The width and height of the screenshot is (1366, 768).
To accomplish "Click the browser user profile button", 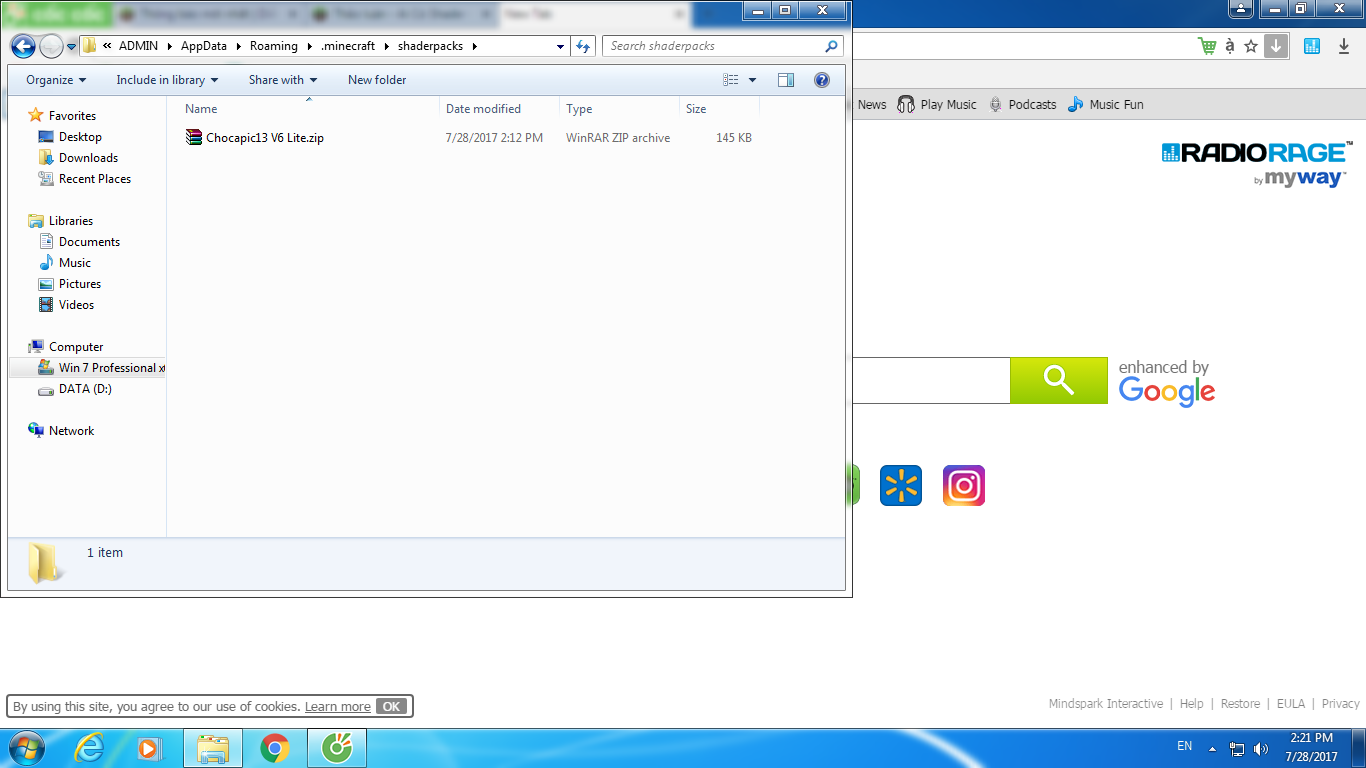I will 1241,9.
